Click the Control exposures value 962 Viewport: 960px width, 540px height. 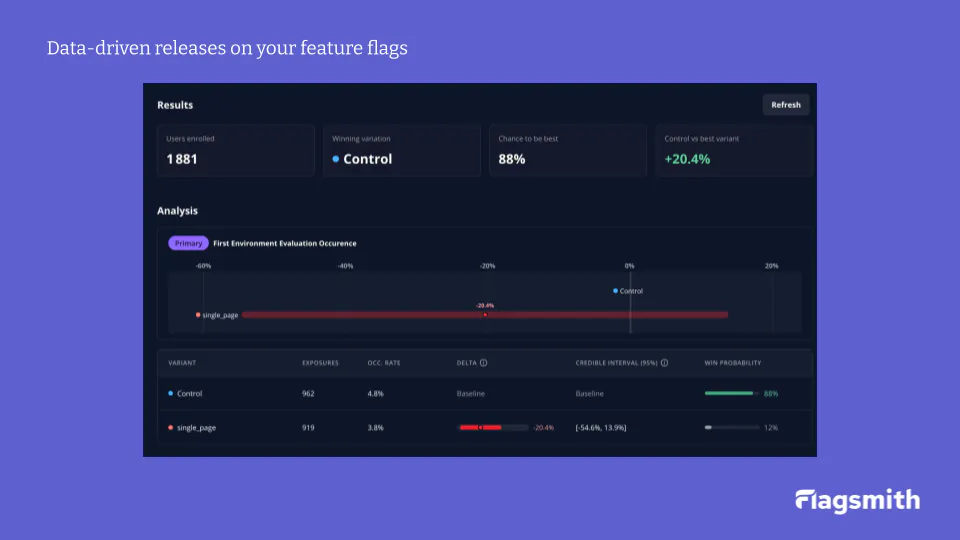(x=308, y=394)
